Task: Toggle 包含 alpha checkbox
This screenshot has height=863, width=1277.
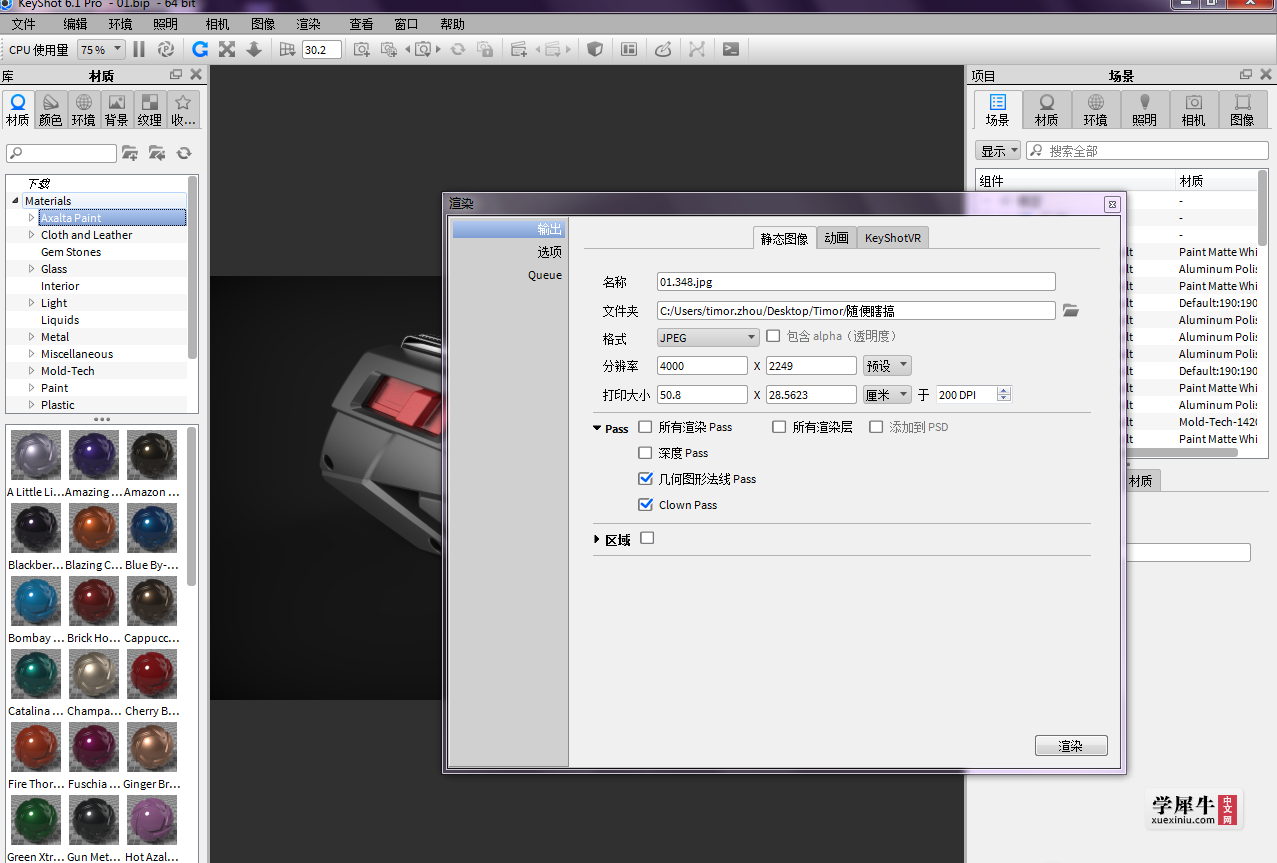Action: [x=773, y=336]
